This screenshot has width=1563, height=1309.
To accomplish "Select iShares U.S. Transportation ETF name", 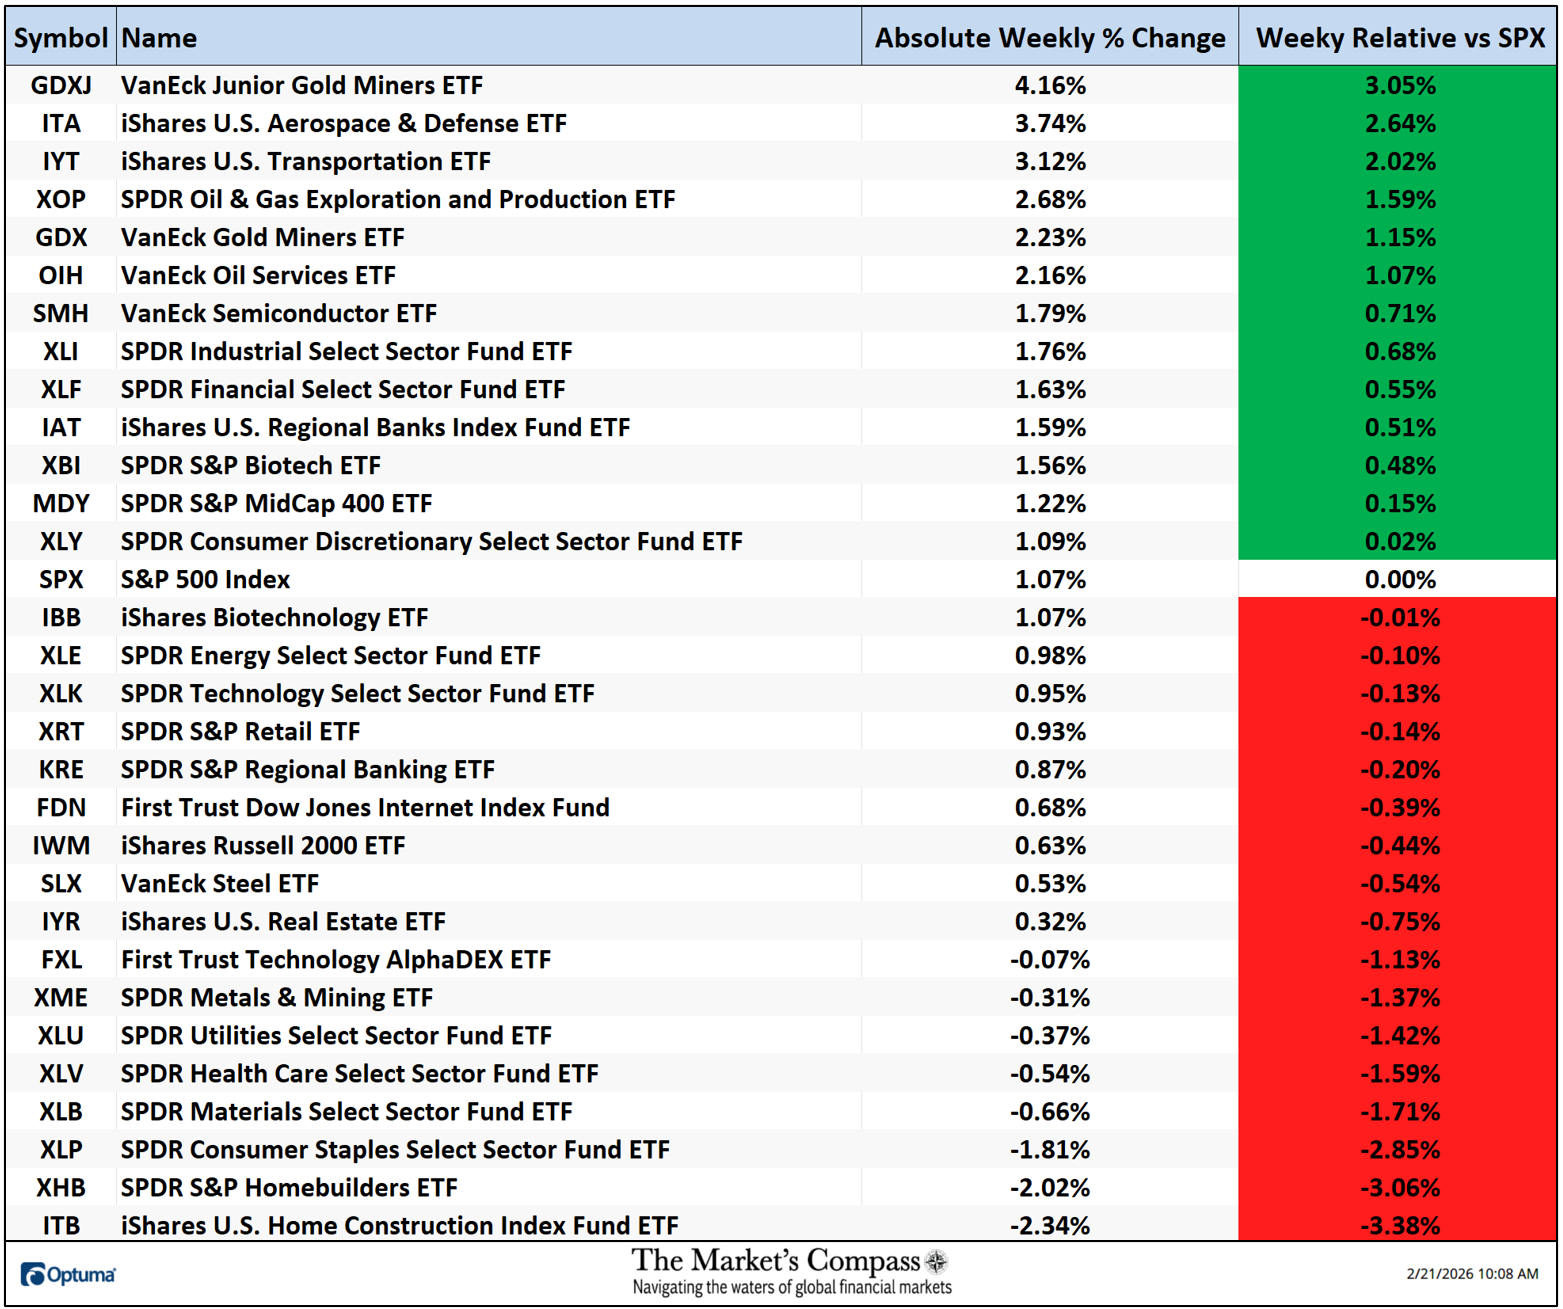I will click(306, 161).
